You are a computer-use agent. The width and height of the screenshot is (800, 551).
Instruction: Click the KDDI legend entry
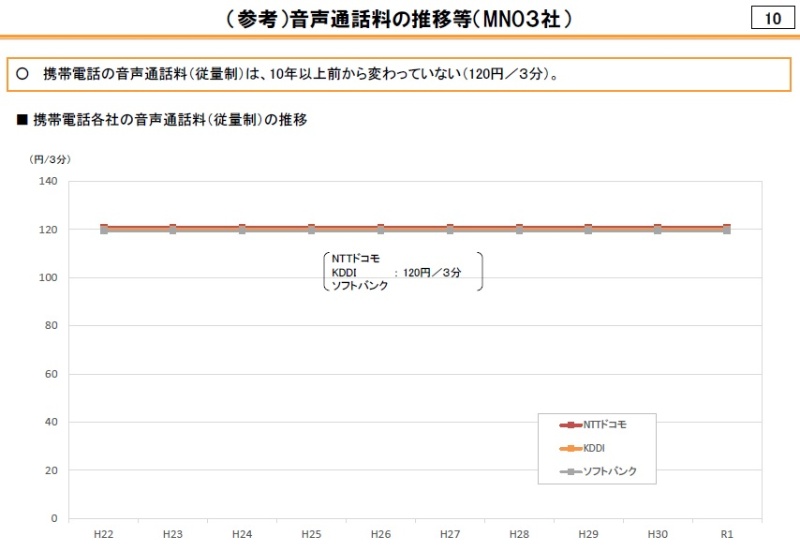582,448
